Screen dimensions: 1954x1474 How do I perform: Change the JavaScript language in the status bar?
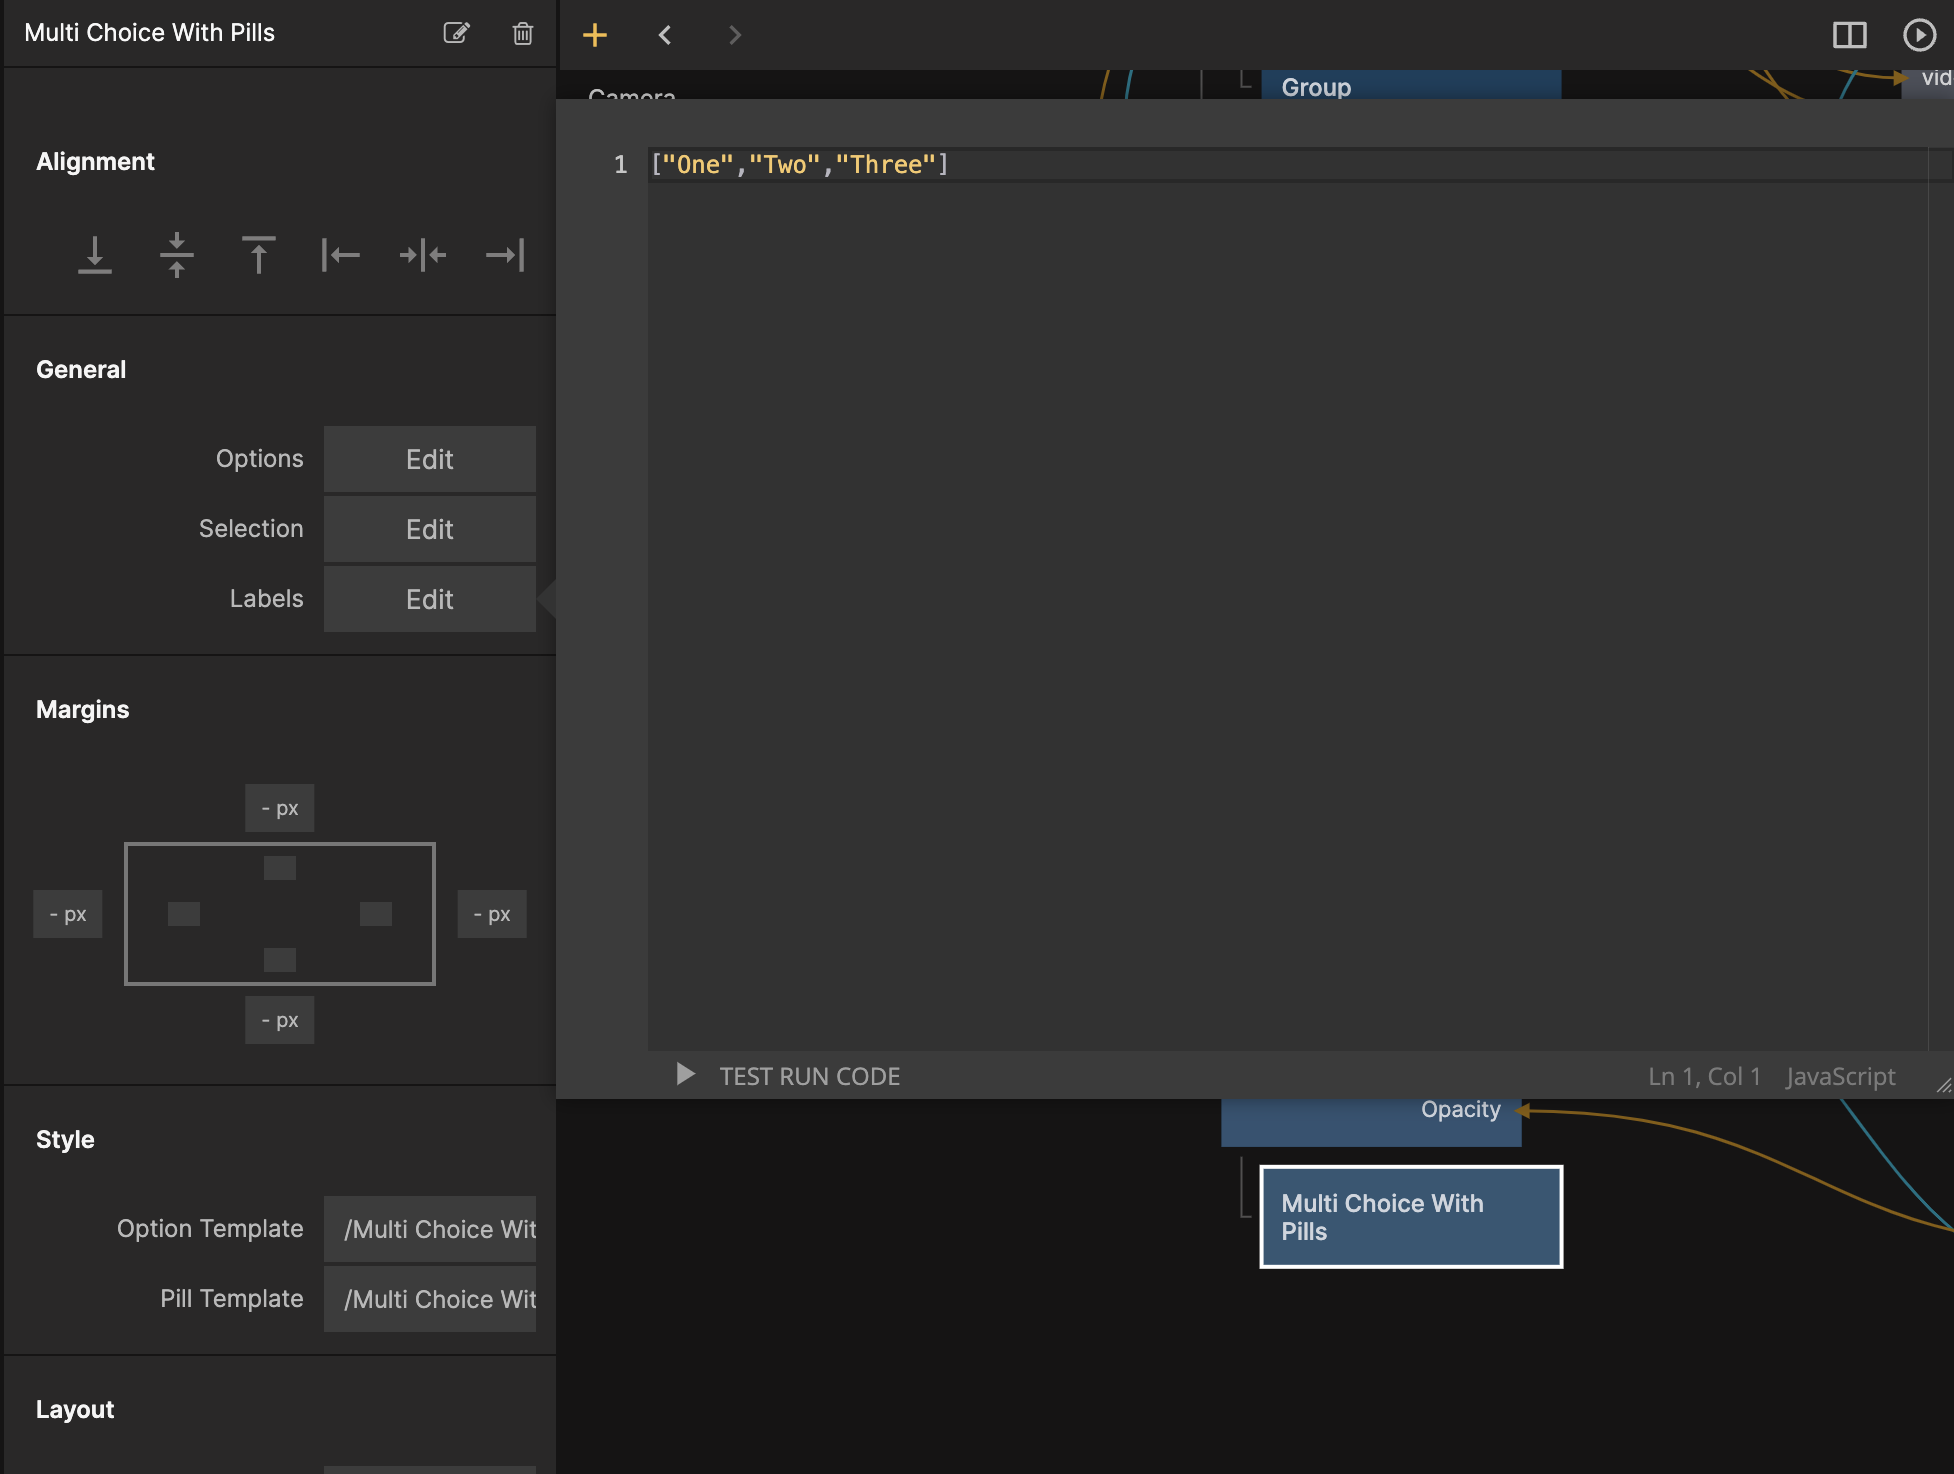point(1840,1076)
